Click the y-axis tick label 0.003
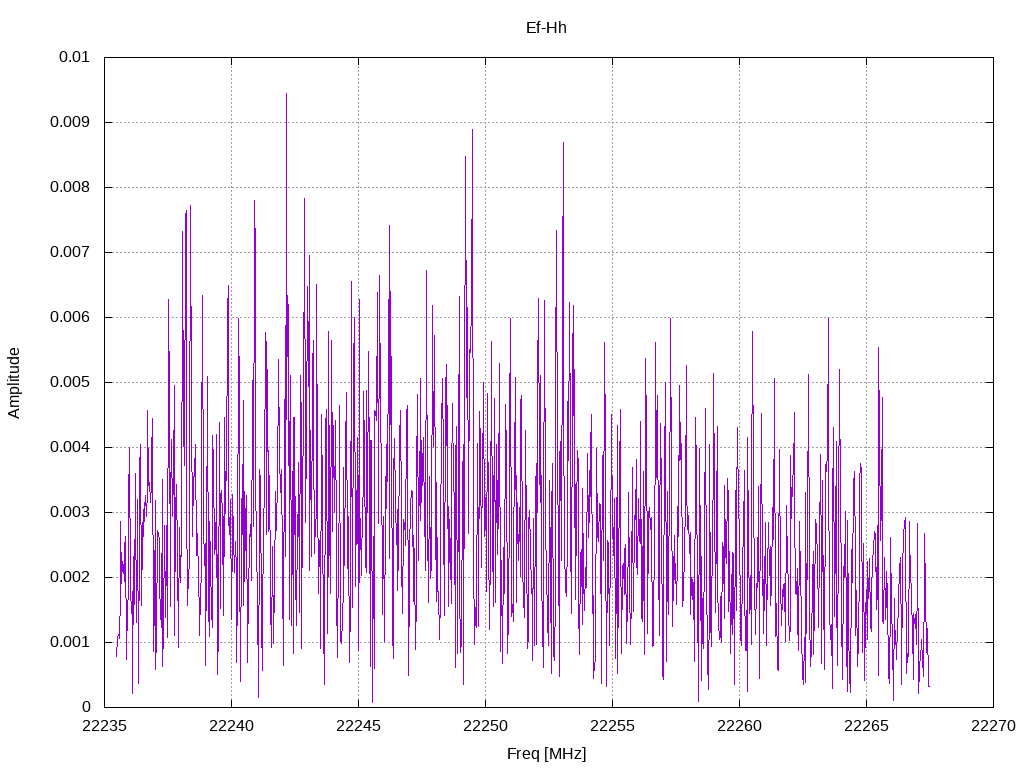Screen dimensions: 1024x768 tap(70, 512)
